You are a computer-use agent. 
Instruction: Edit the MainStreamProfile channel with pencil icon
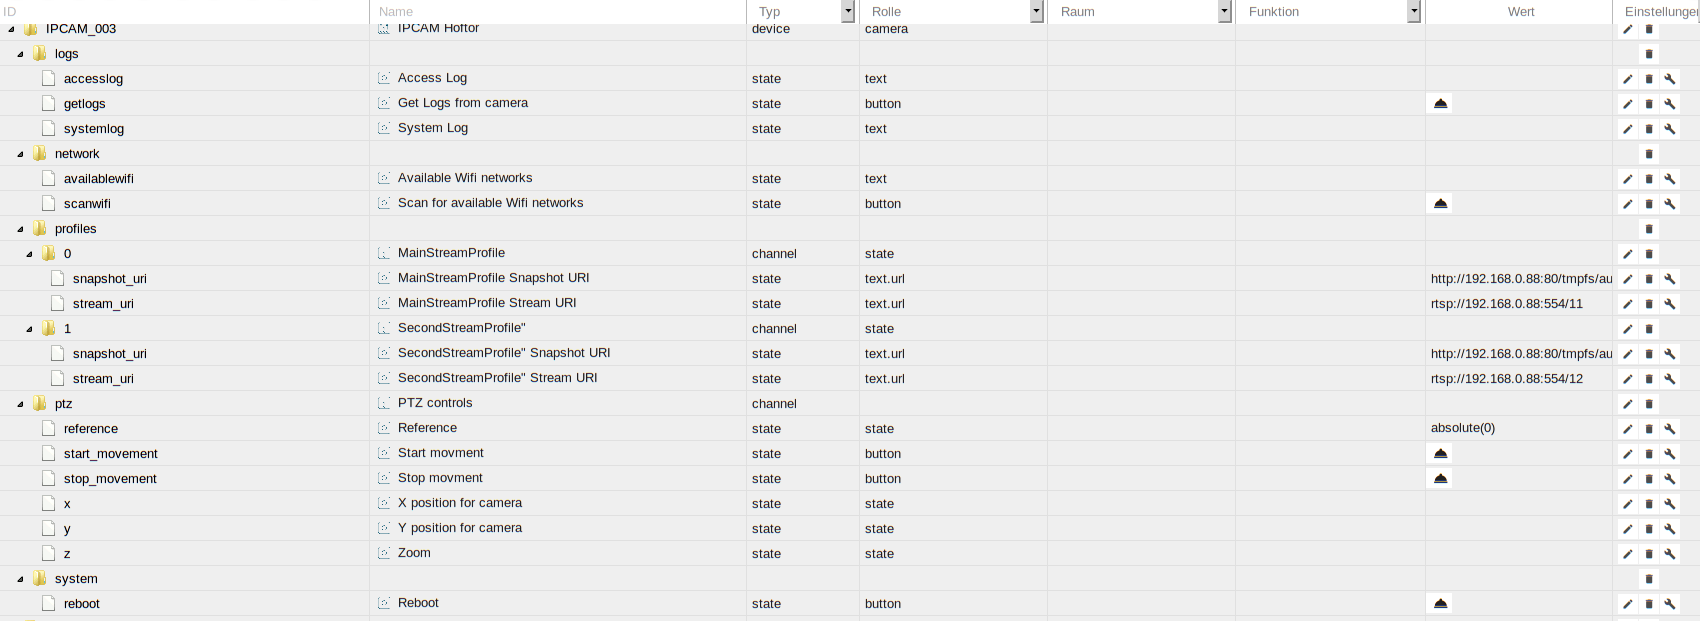coord(1627,254)
